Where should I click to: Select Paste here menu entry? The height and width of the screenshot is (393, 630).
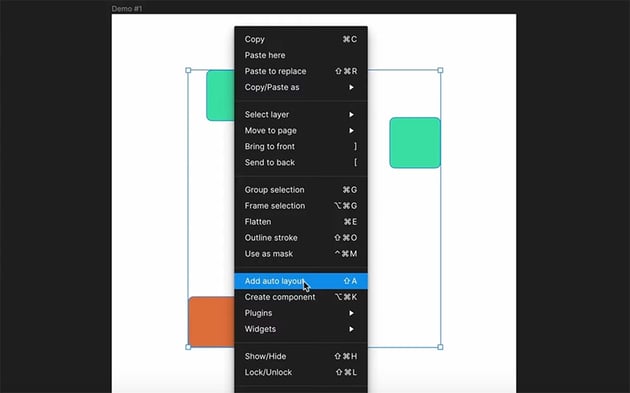(x=301, y=55)
